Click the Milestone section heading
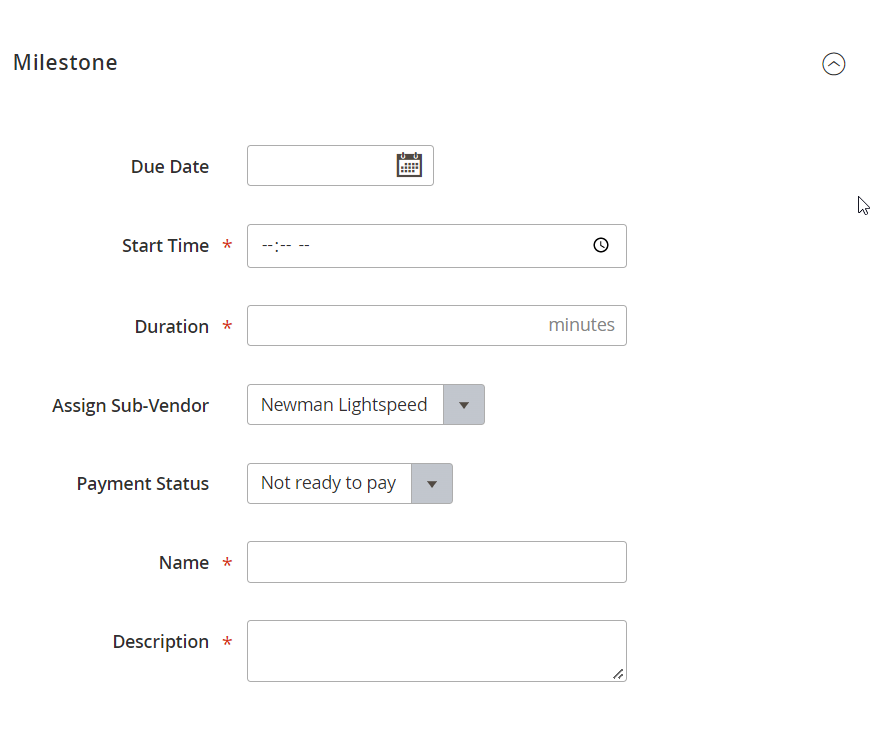 (x=65, y=62)
